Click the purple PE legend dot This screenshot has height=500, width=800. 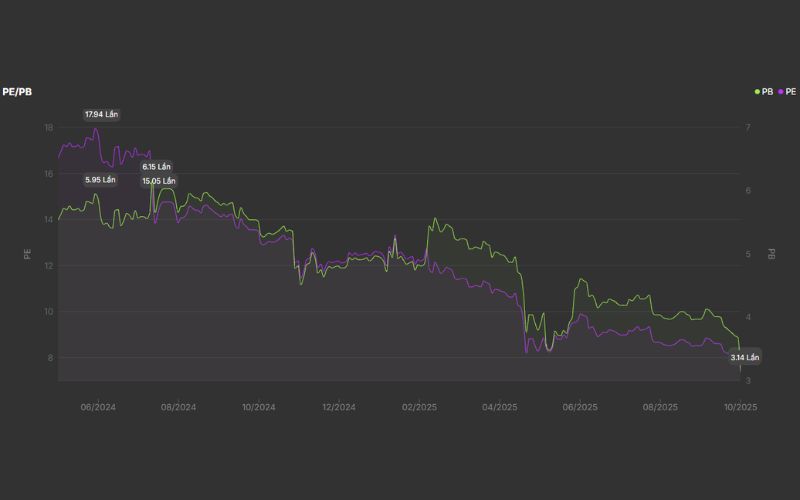780,91
